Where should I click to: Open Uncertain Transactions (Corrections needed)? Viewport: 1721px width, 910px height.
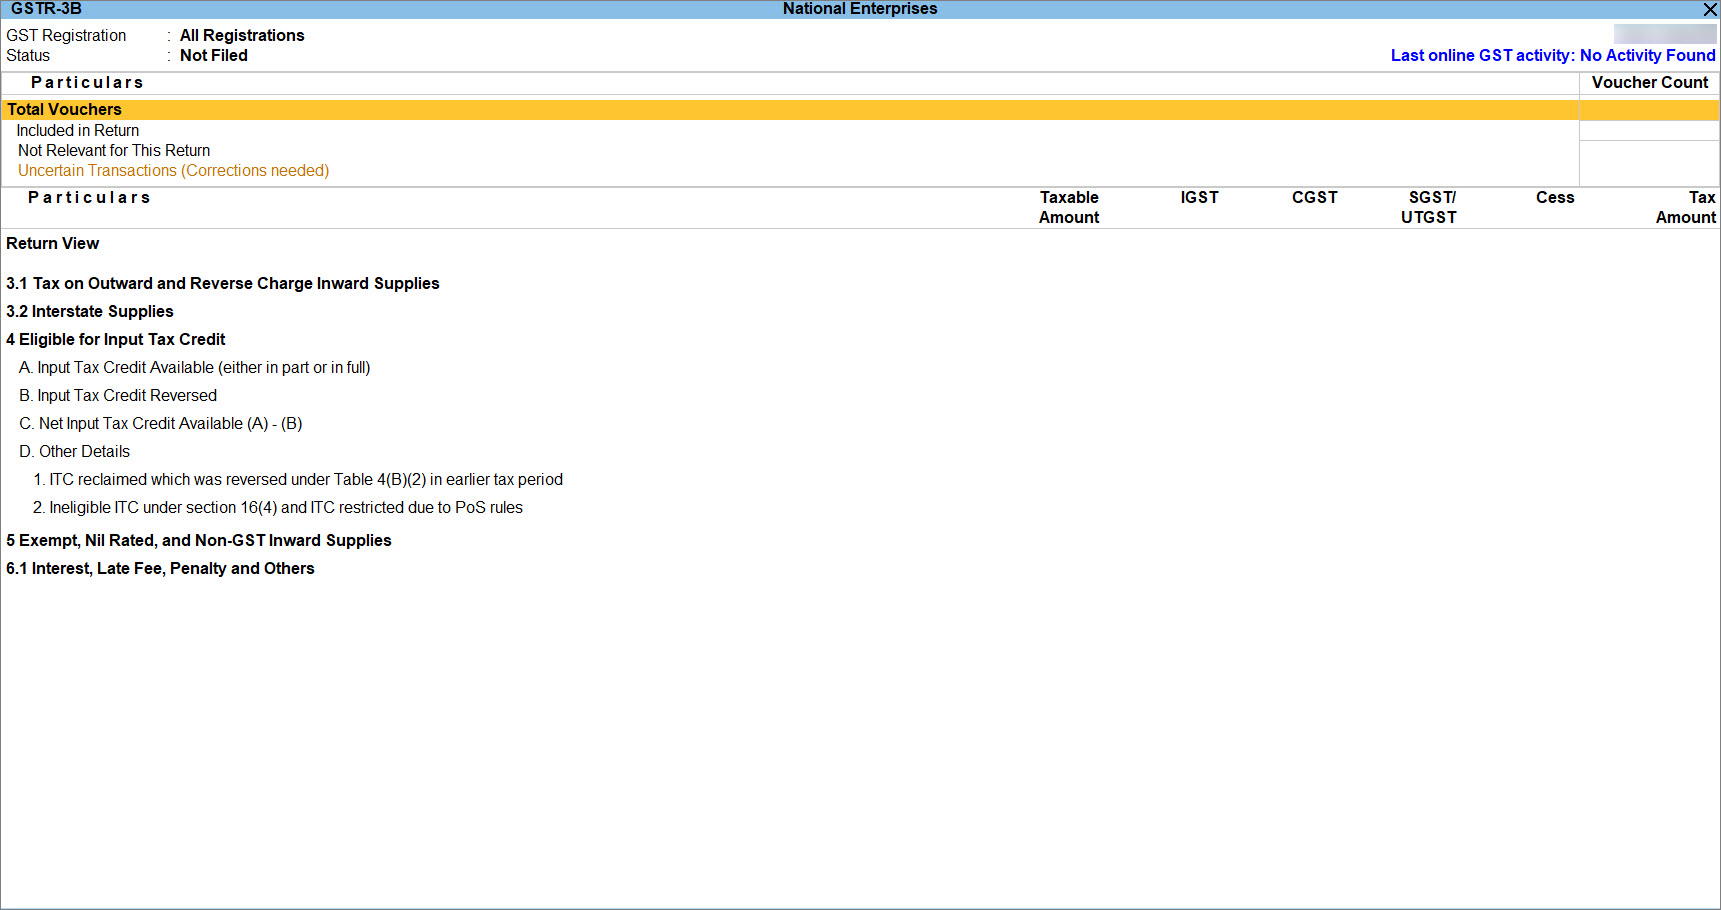173,170
